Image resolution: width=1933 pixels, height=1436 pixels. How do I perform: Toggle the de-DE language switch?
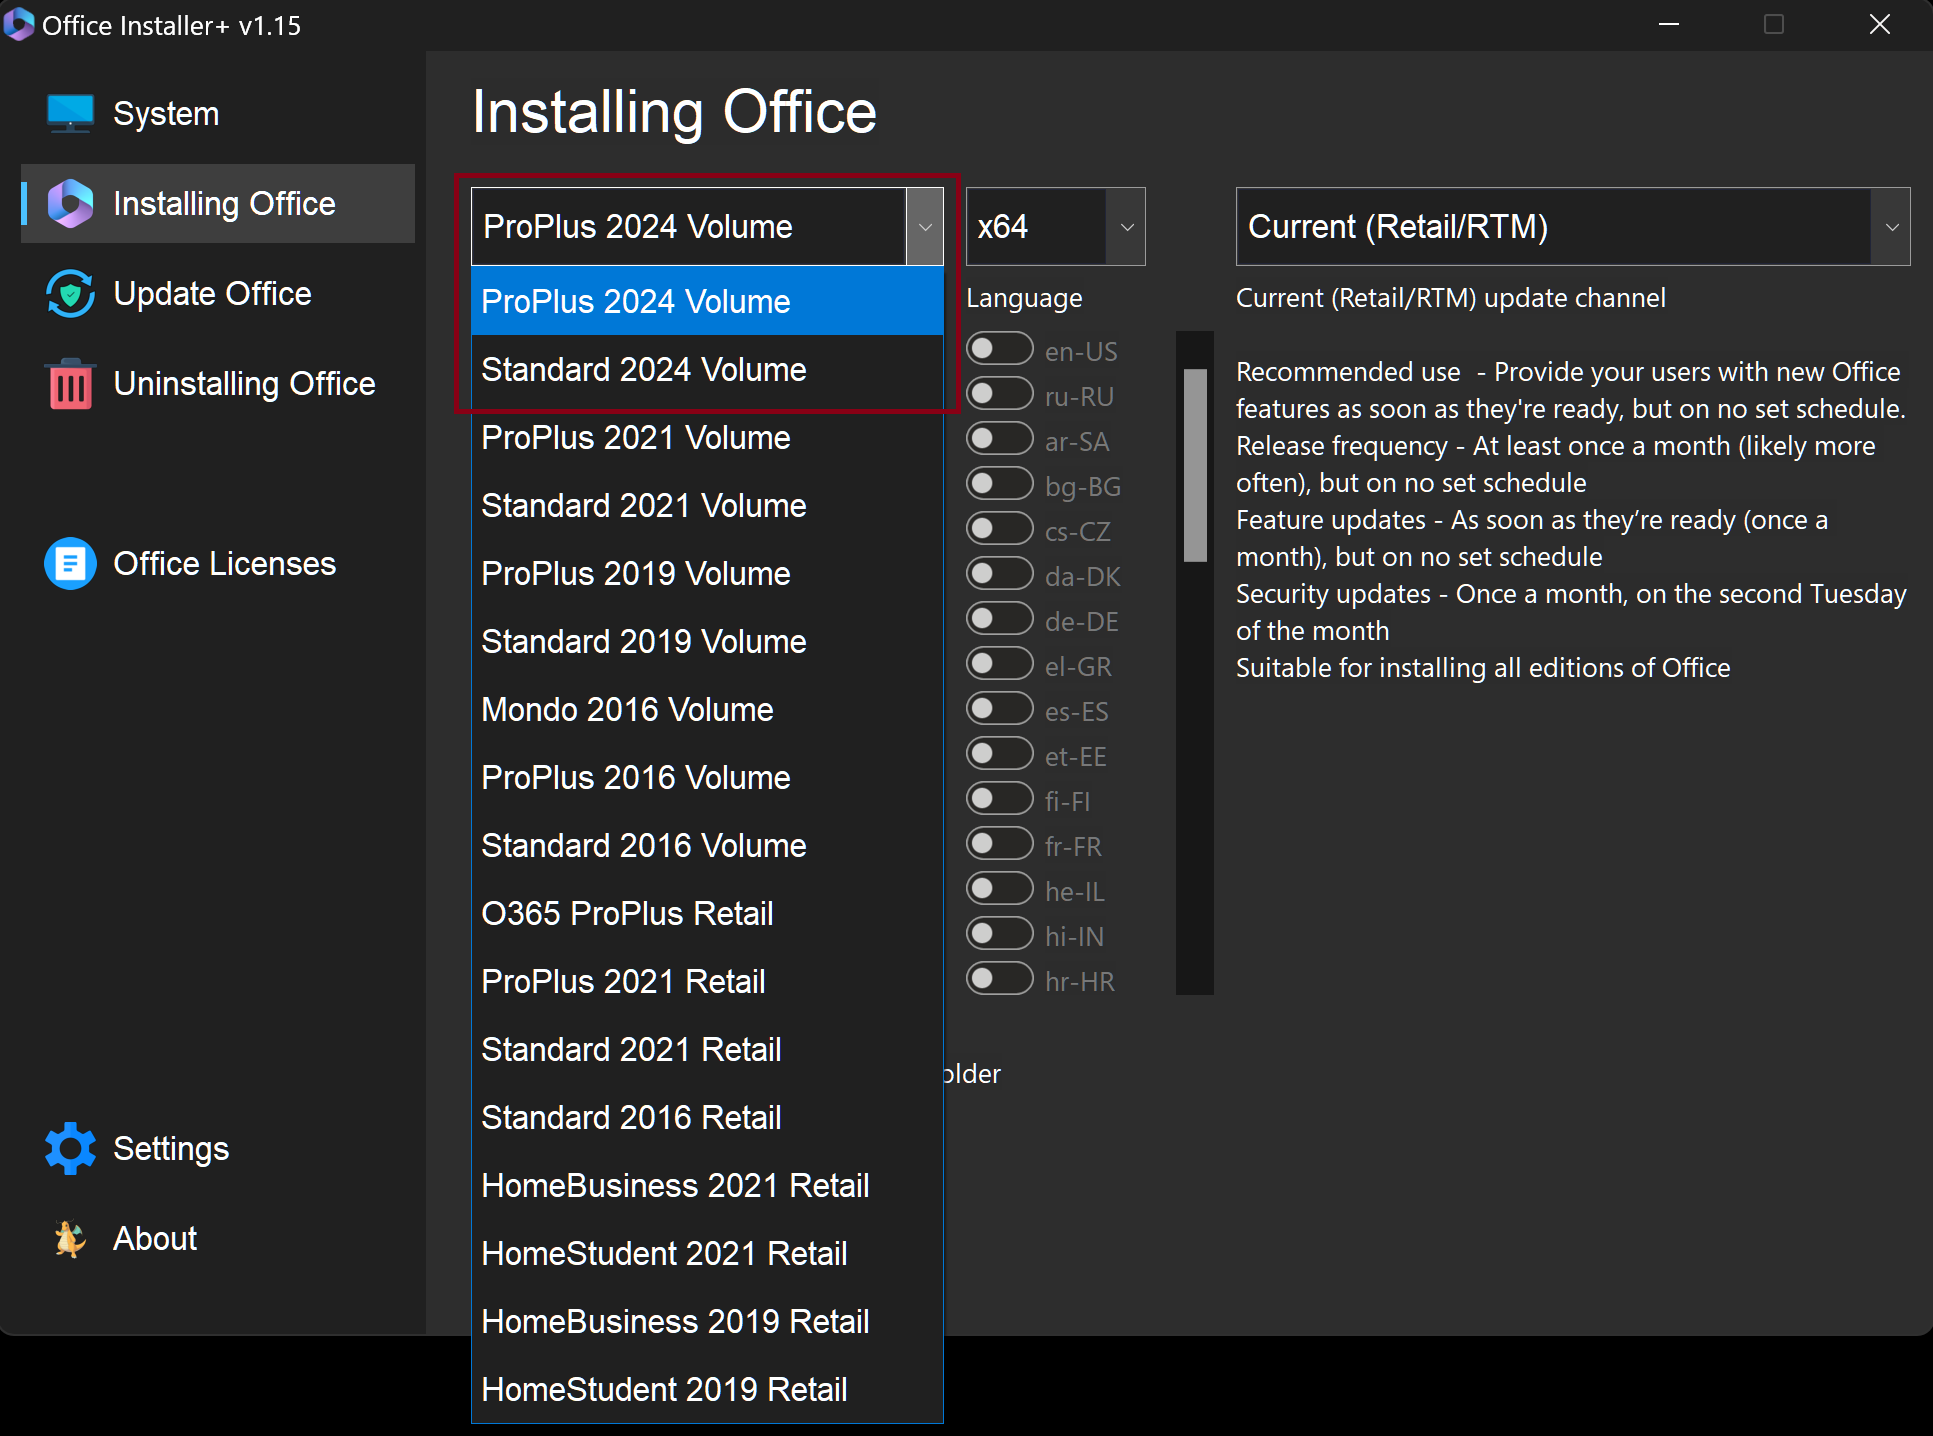click(x=999, y=619)
